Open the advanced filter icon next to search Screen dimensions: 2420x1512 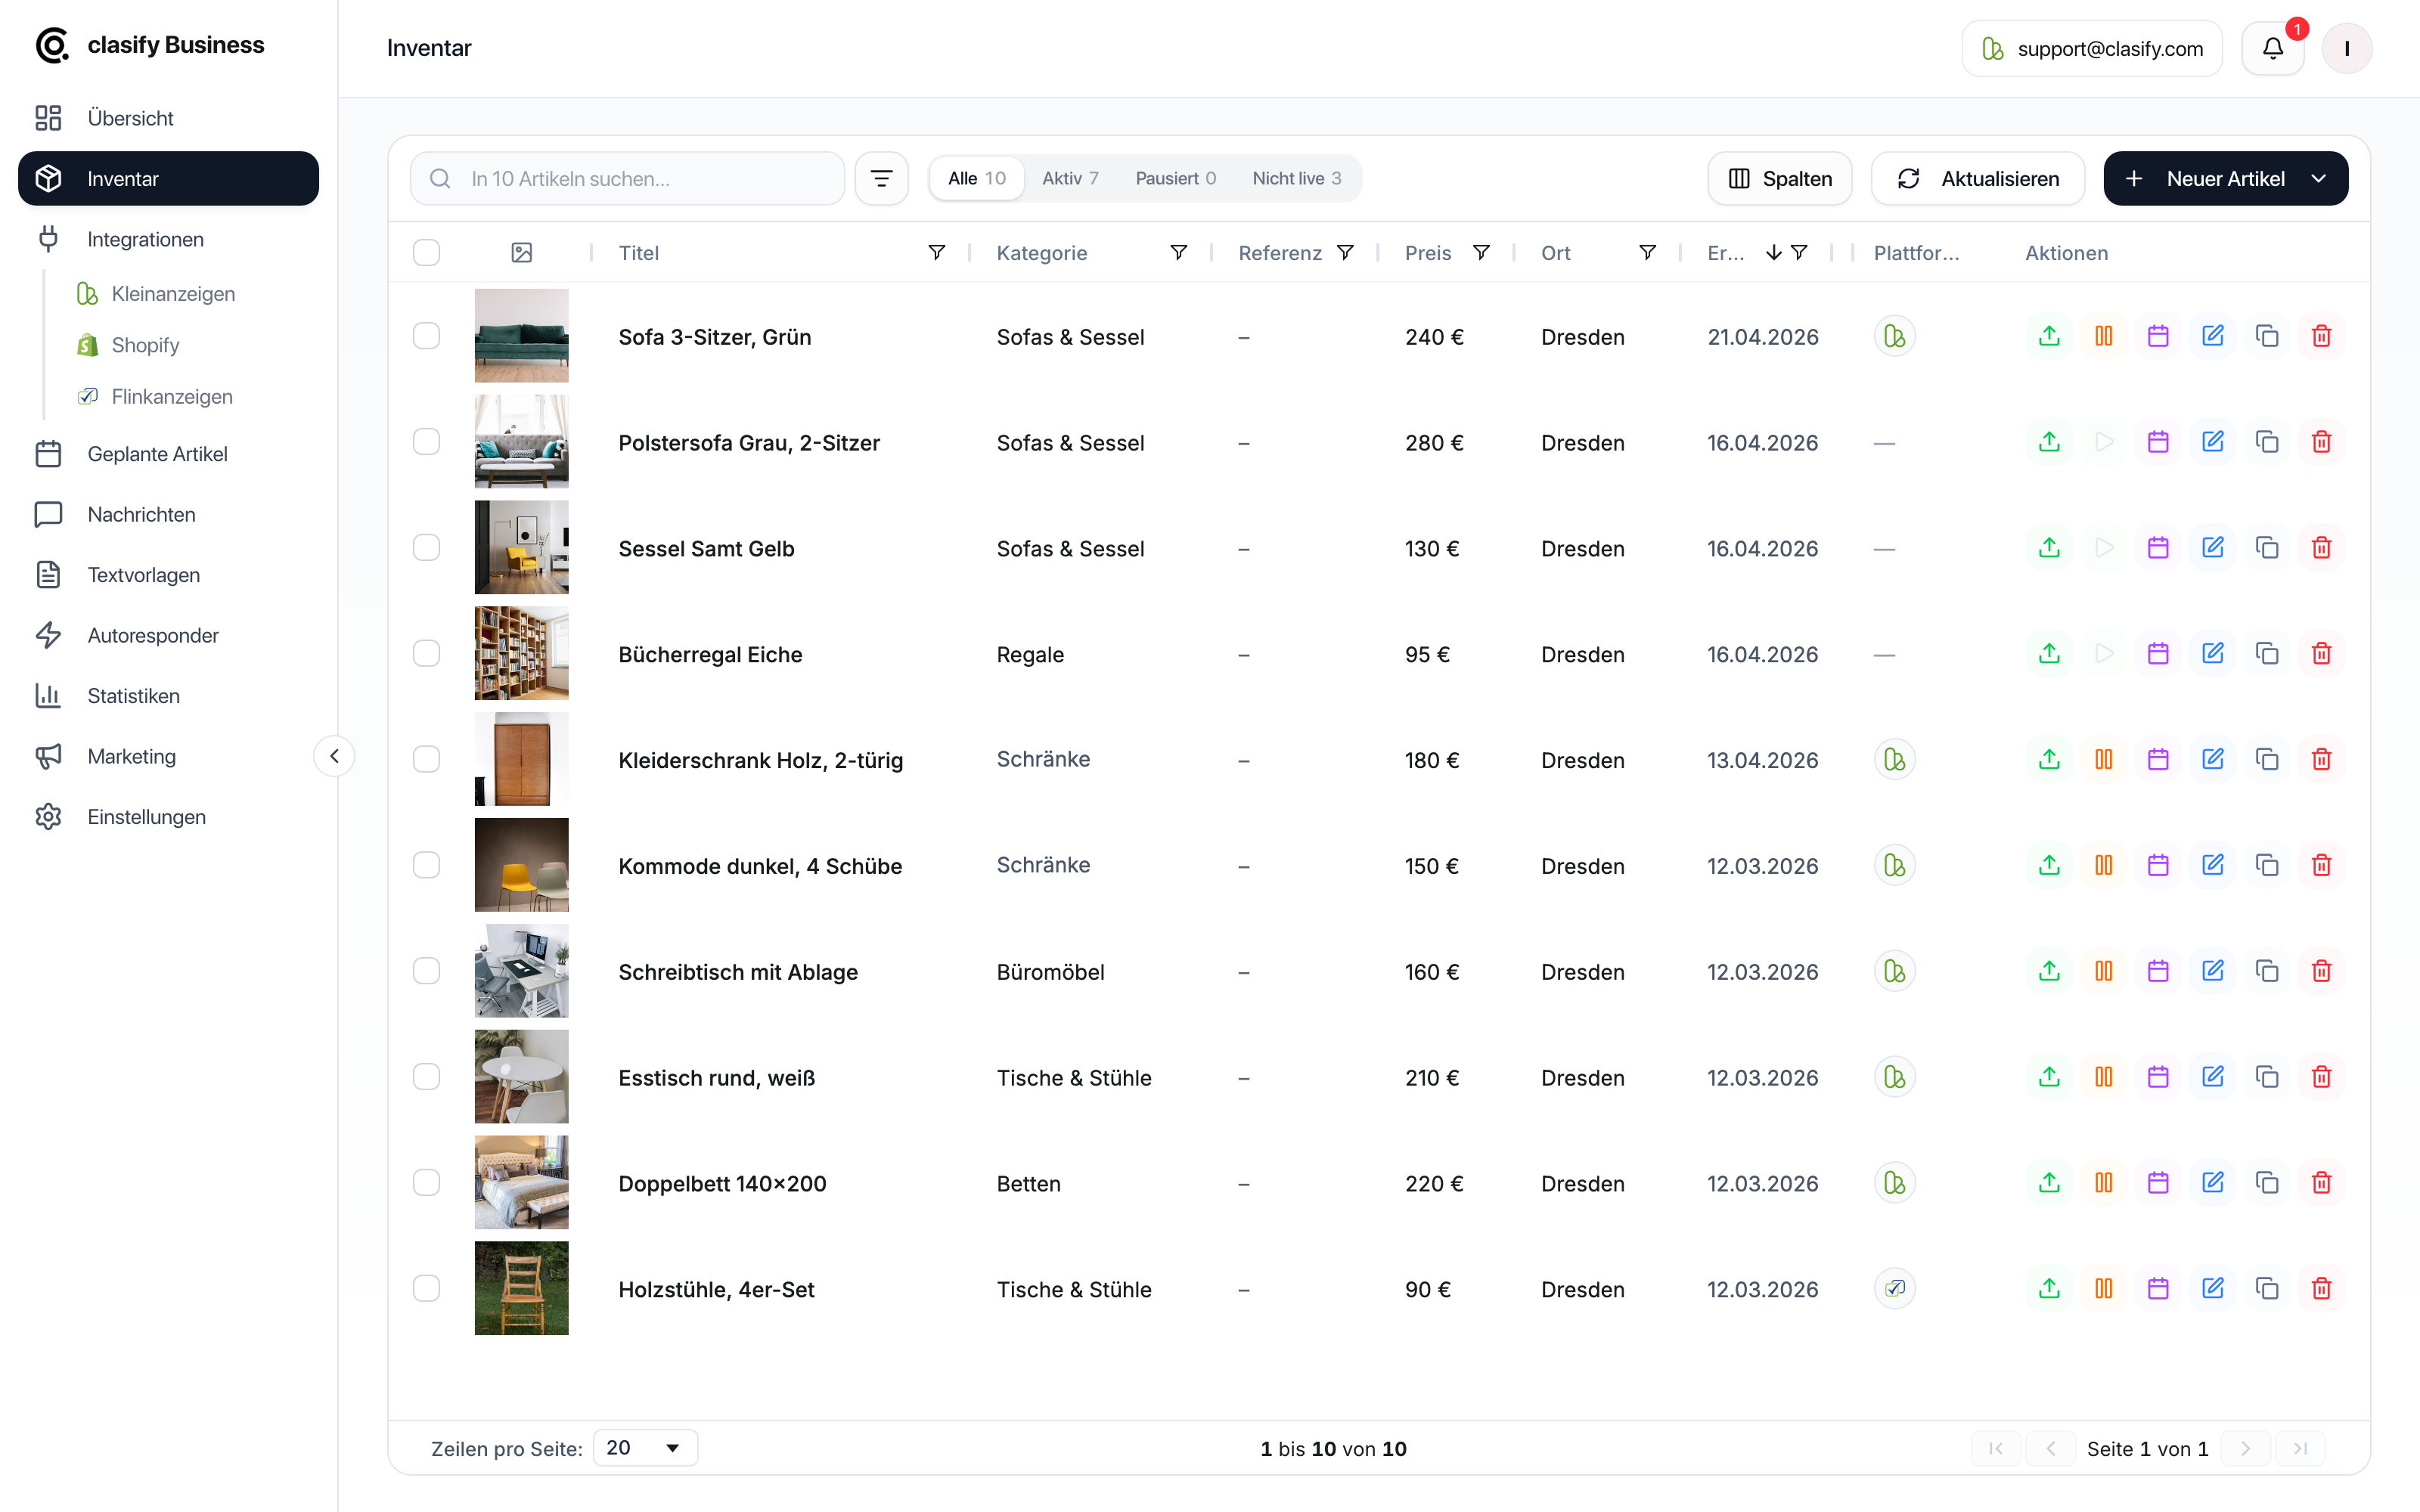click(x=881, y=178)
